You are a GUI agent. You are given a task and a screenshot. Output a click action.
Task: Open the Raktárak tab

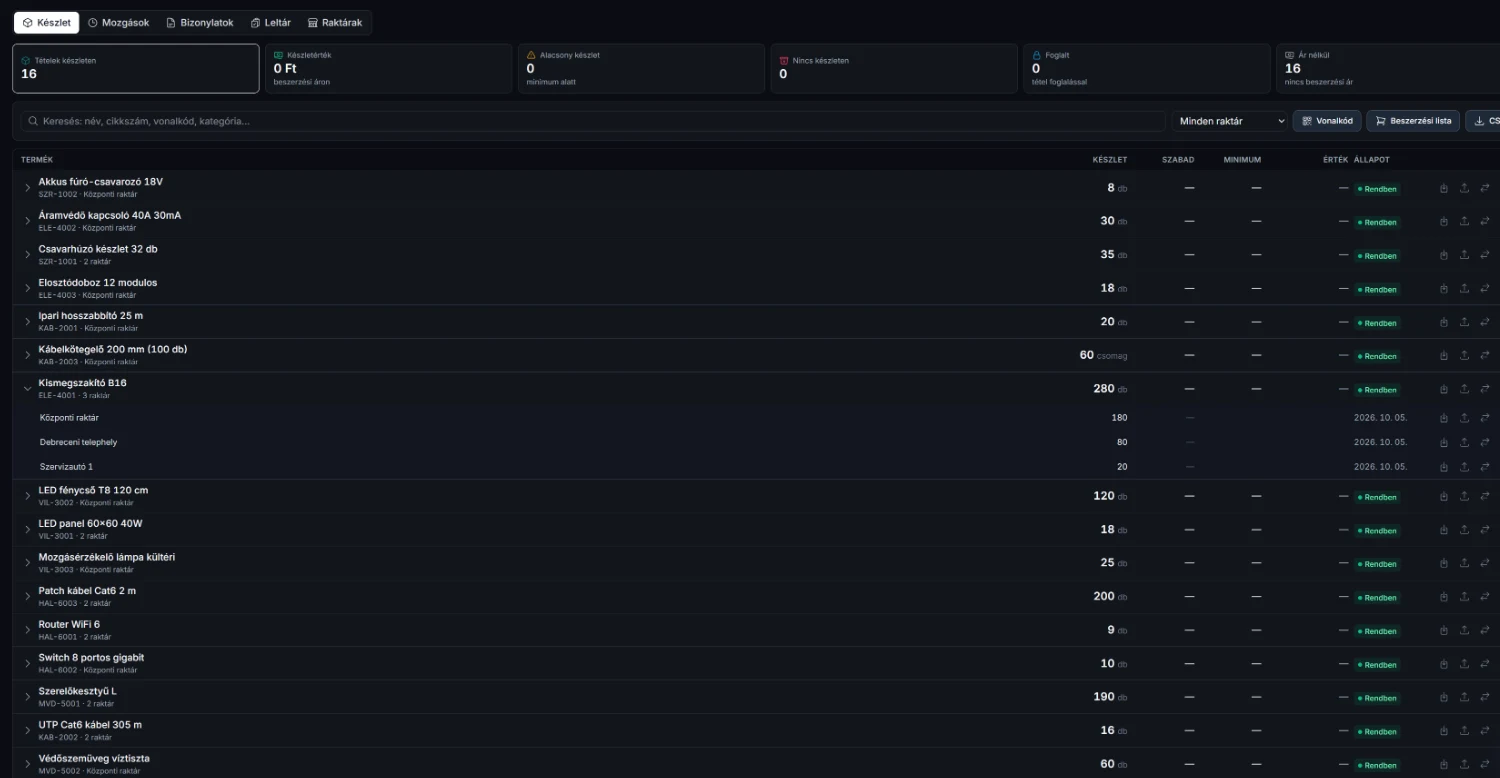[x=335, y=22]
